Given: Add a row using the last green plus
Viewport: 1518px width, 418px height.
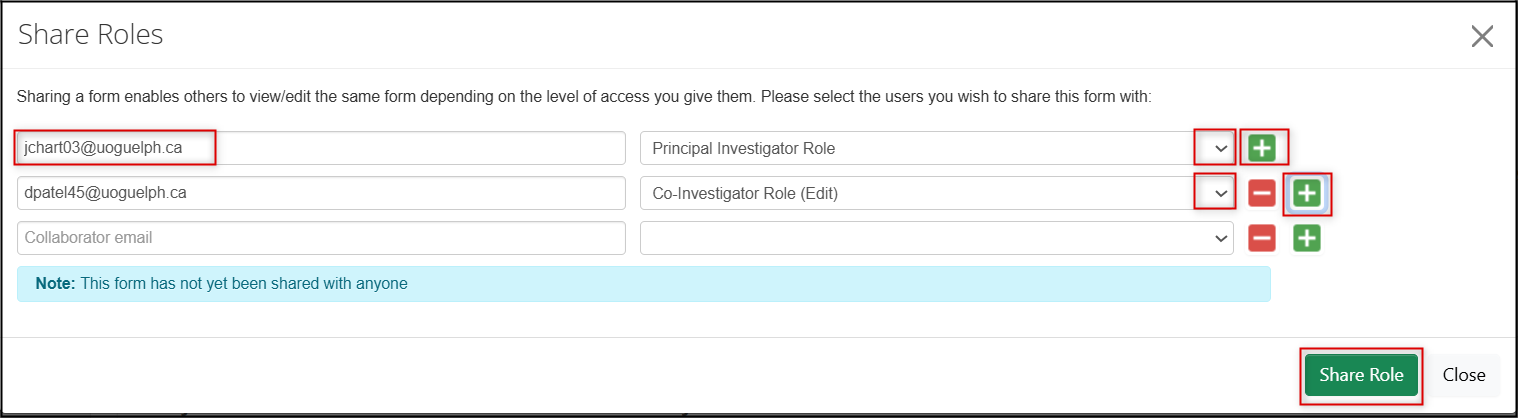Looking at the screenshot, I should (1307, 238).
